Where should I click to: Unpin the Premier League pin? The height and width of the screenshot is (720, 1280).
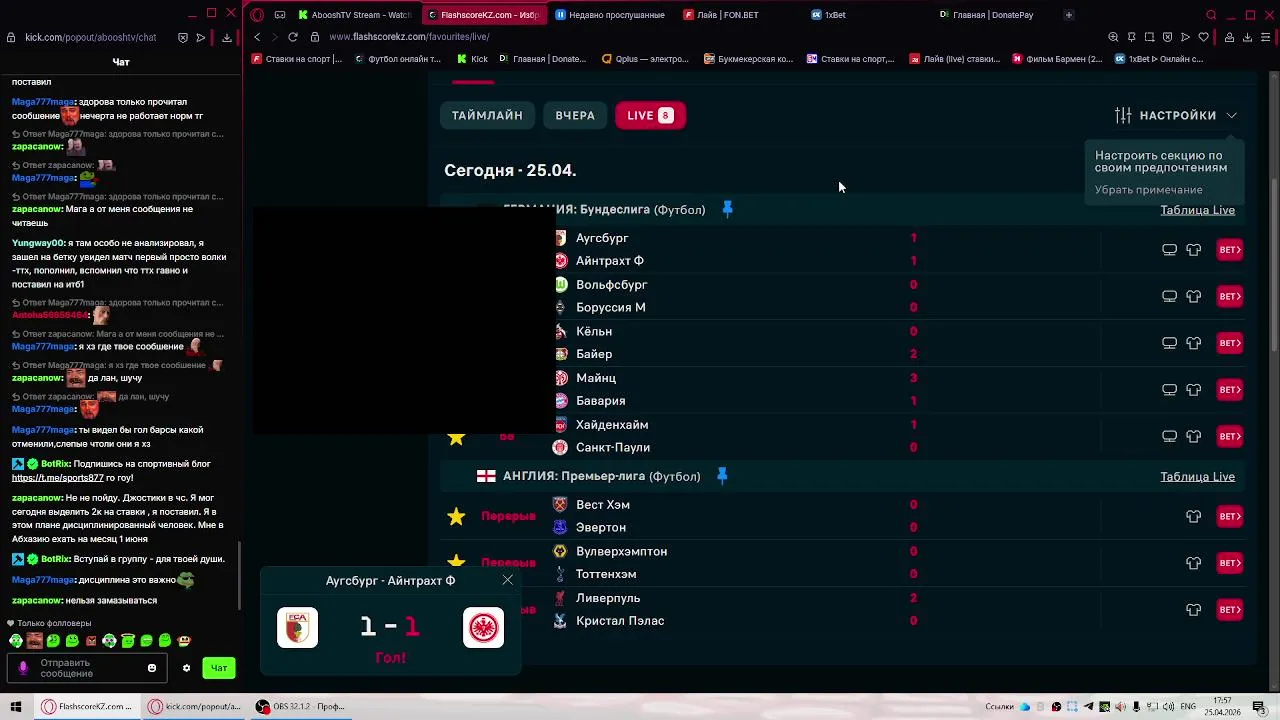[722, 476]
